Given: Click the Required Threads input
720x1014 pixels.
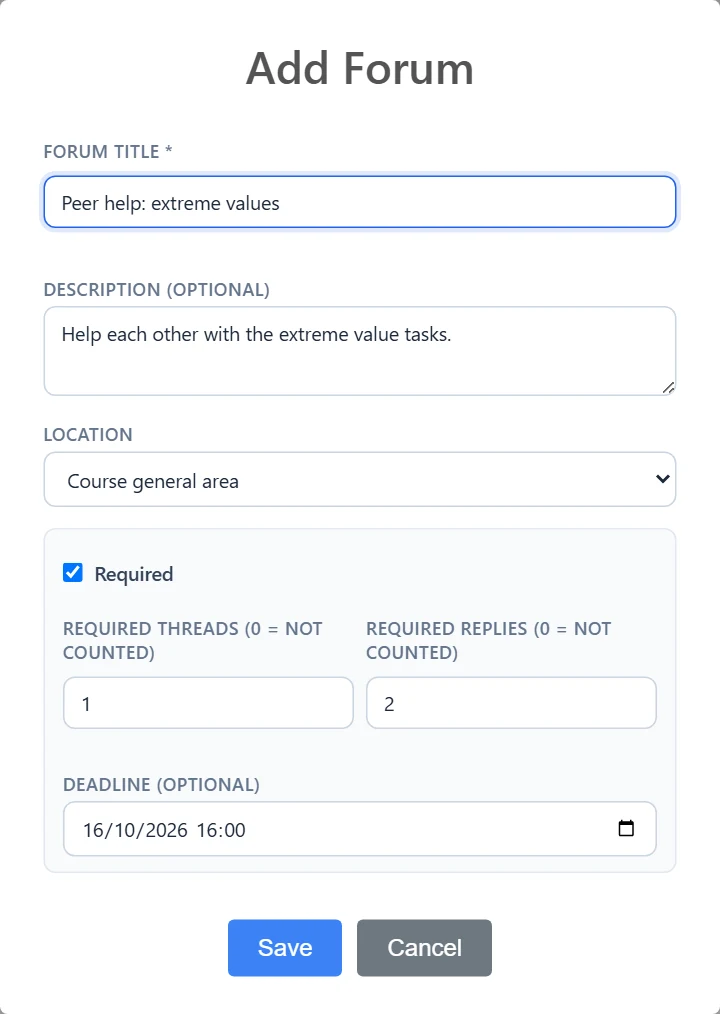Looking at the screenshot, I should point(208,703).
